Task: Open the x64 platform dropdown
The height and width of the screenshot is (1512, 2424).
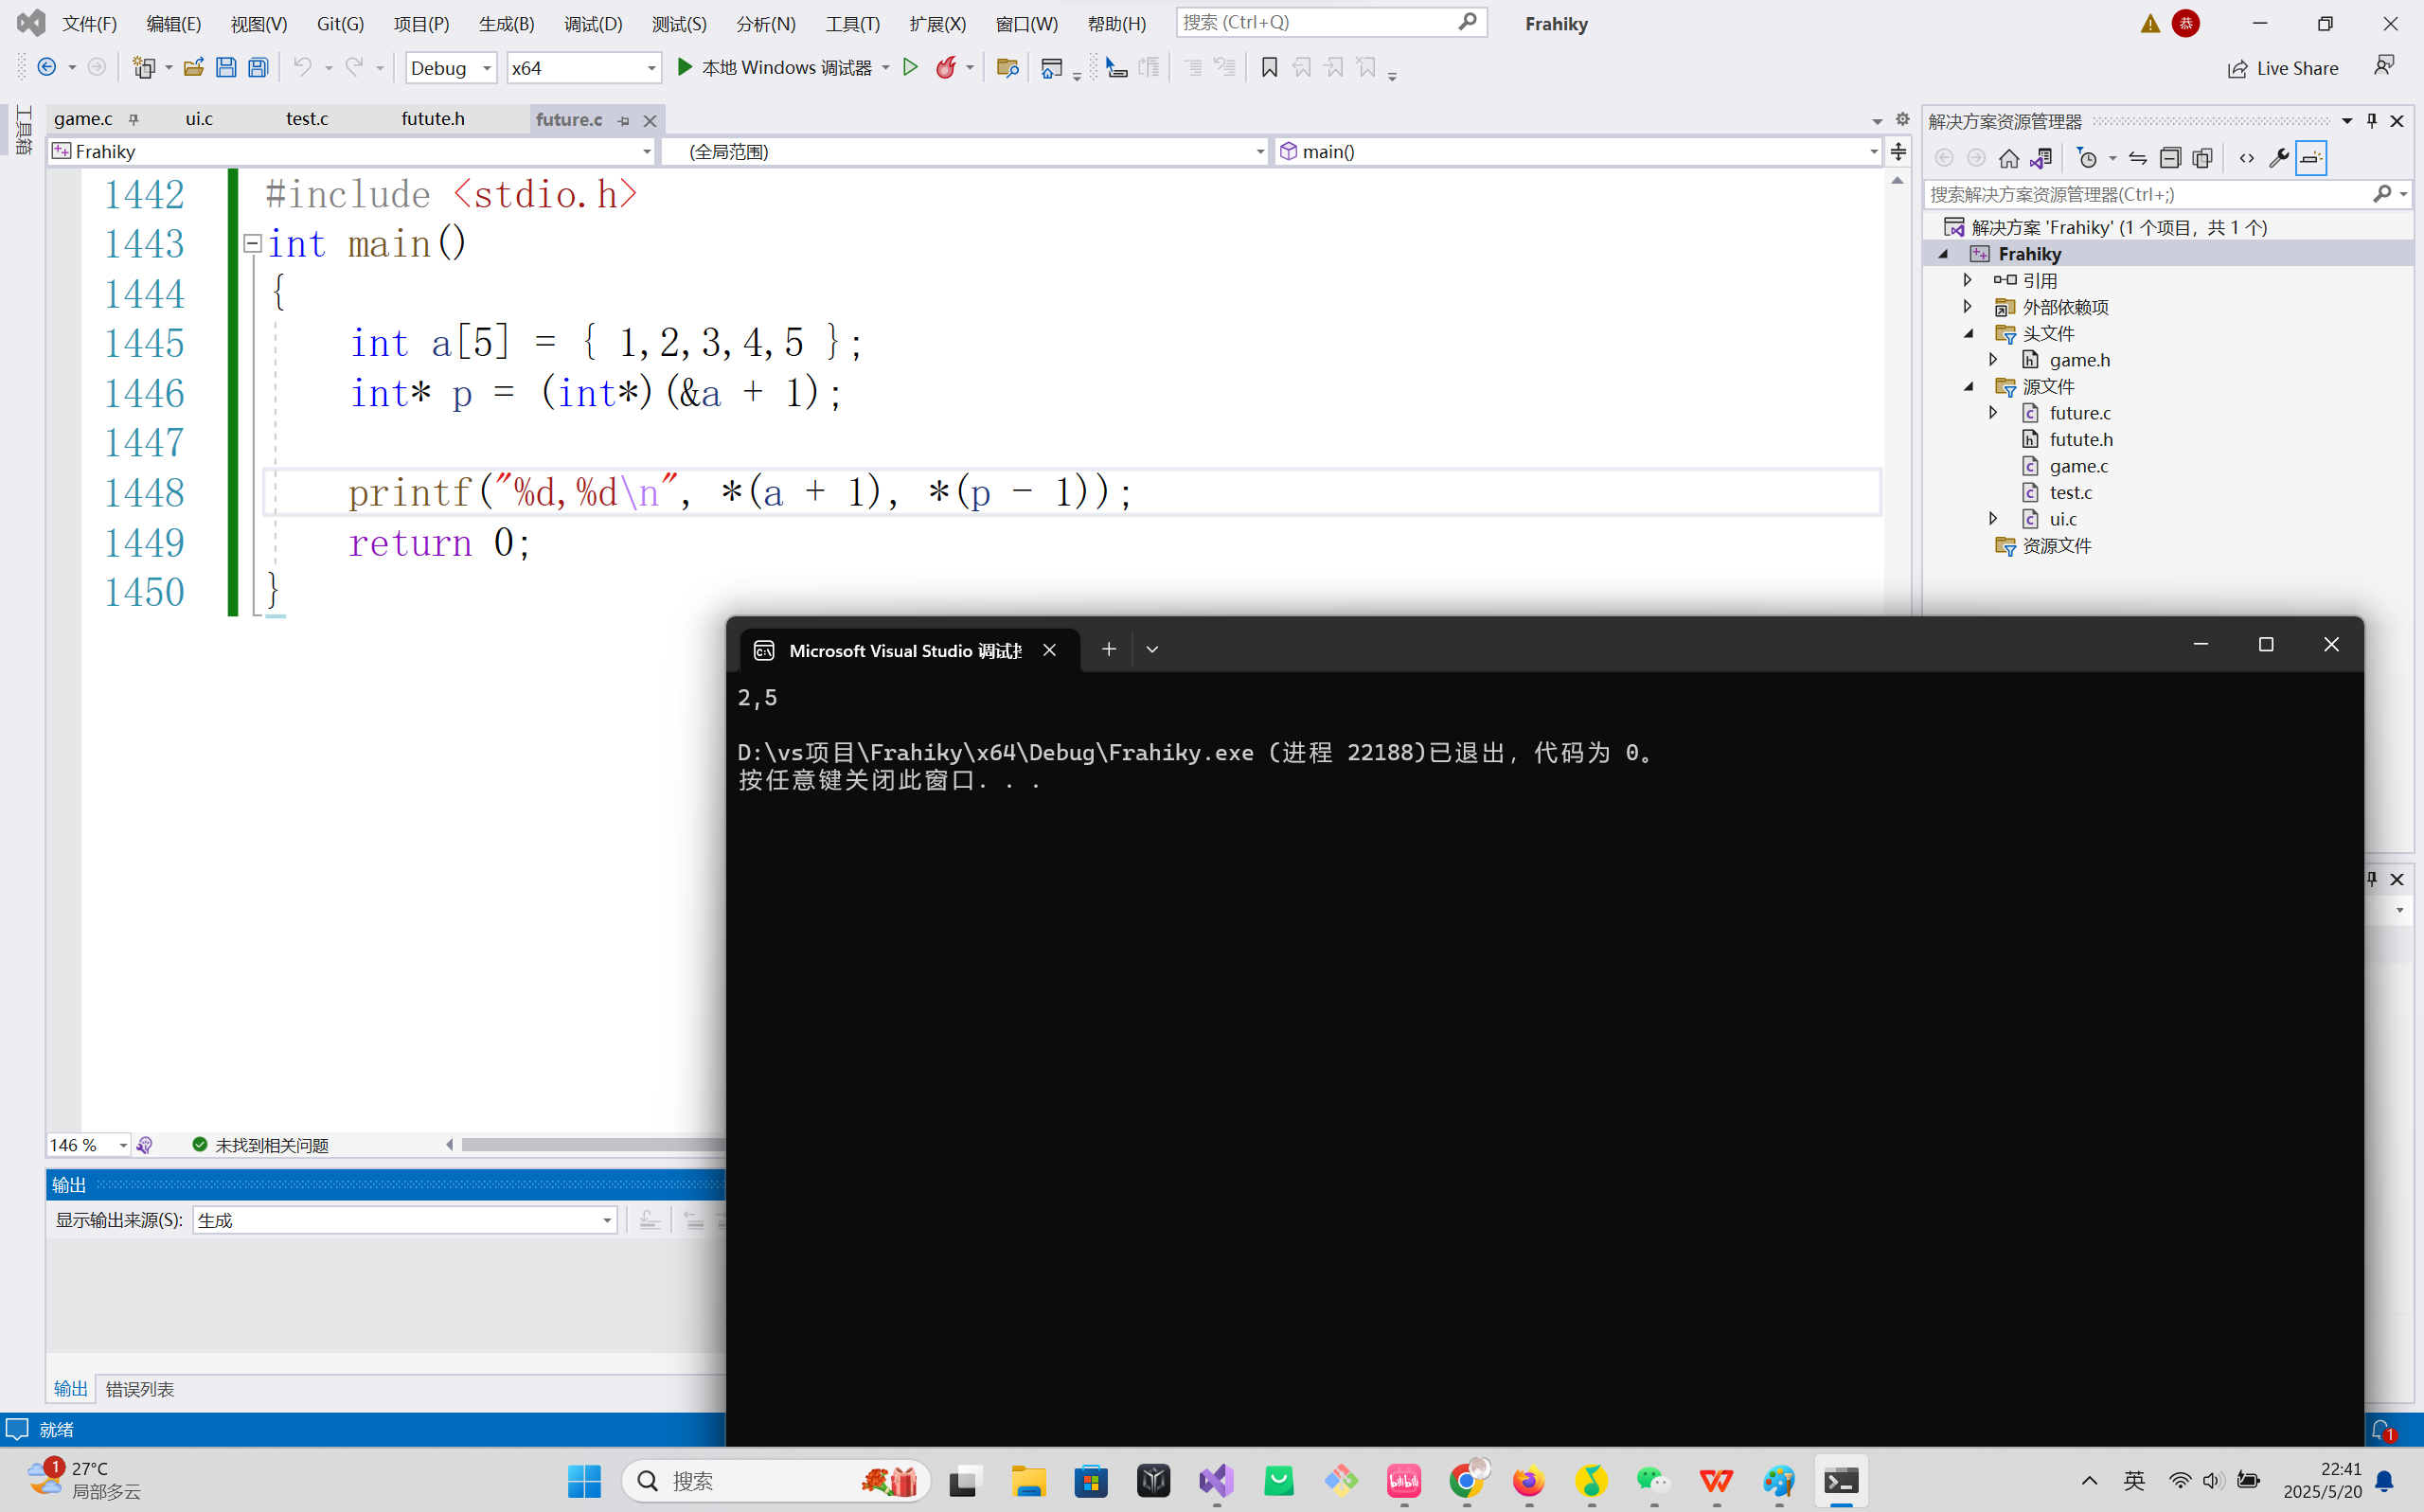Action: click(651, 68)
